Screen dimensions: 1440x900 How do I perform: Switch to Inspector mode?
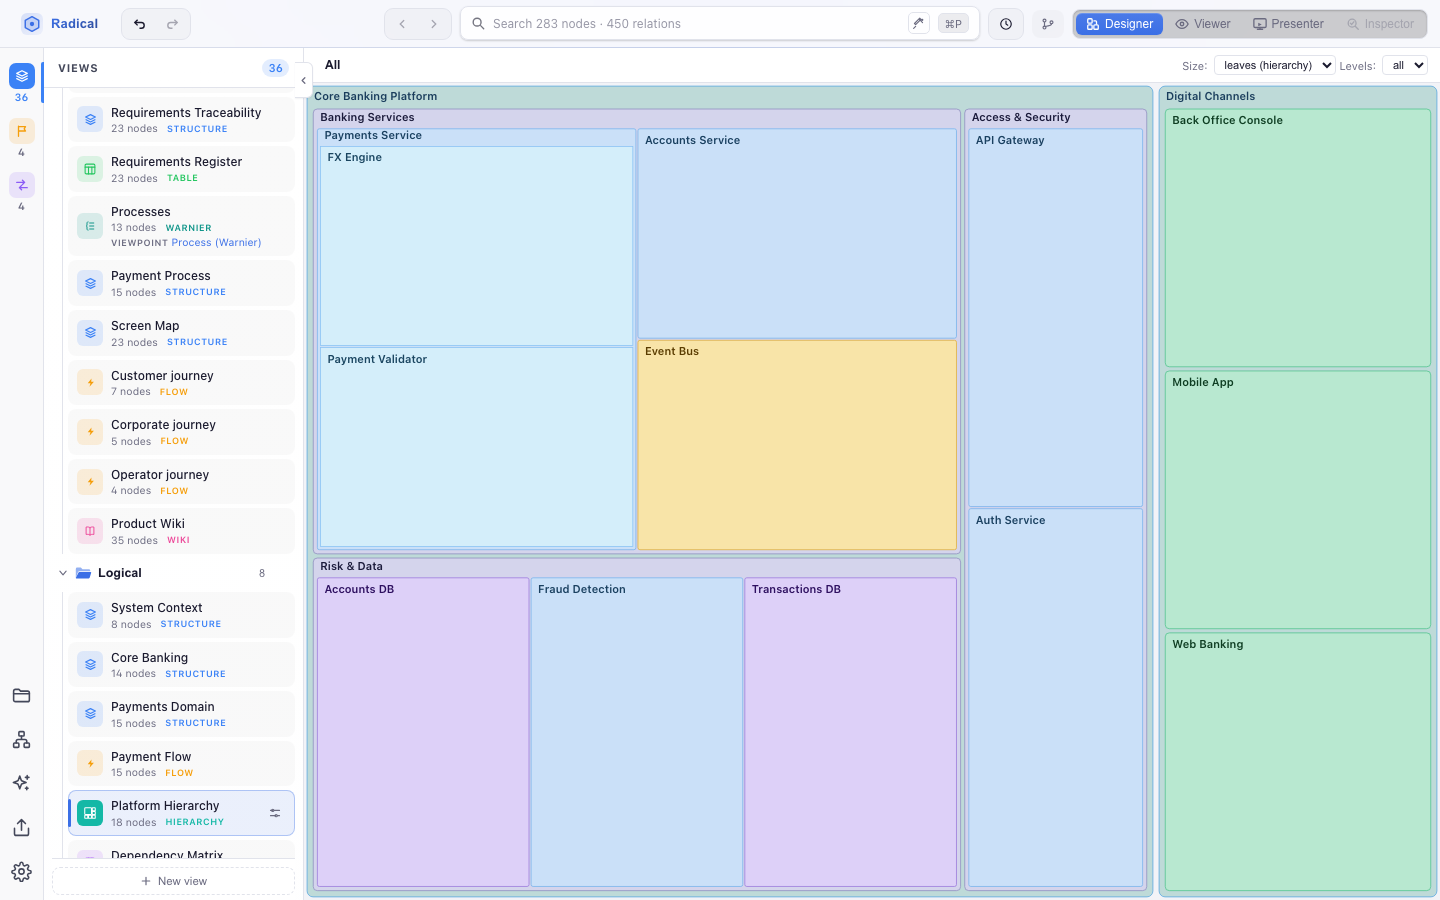click(x=1381, y=24)
